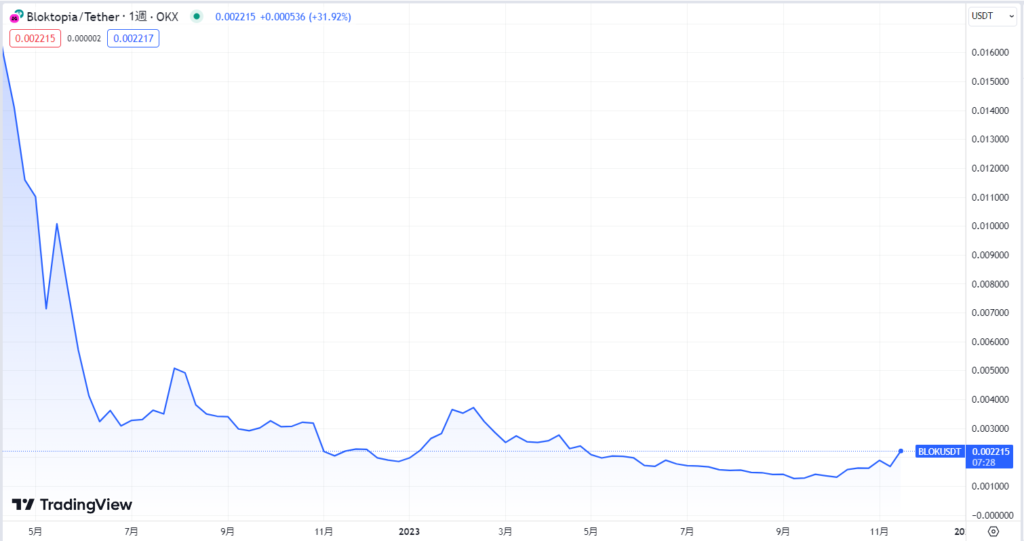1024x541 pixels.
Task: Open chart settings gear icon
Action: 993,531
